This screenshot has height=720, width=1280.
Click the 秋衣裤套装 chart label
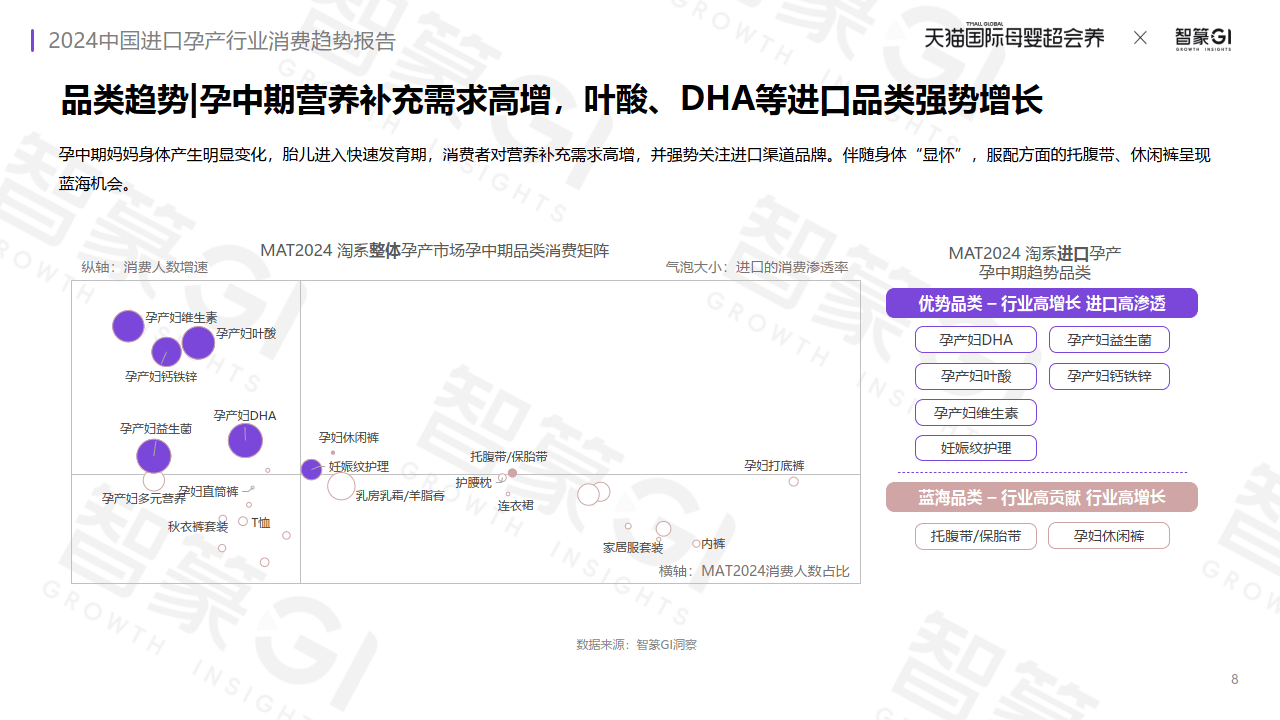pos(198,526)
